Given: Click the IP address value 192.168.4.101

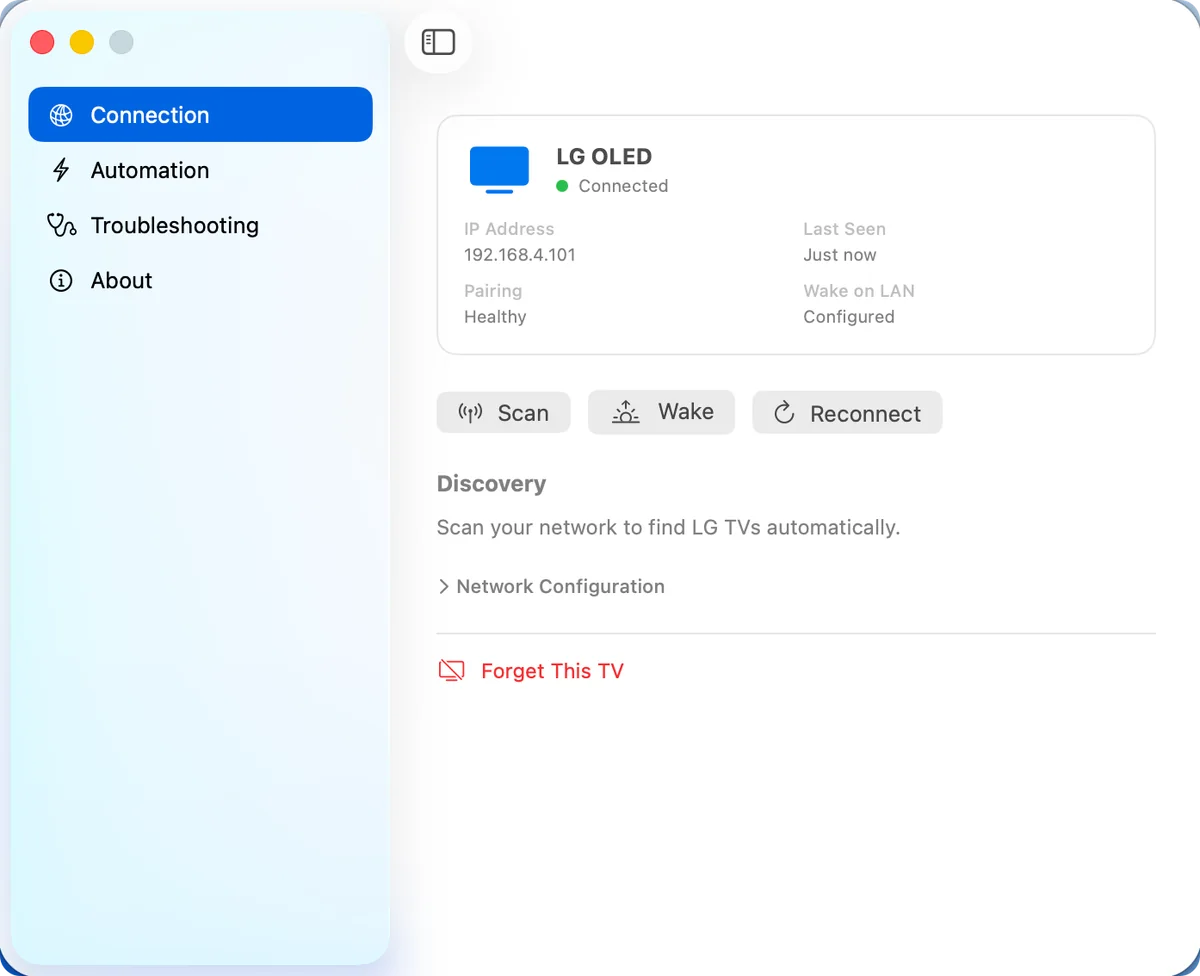Looking at the screenshot, I should point(520,255).
